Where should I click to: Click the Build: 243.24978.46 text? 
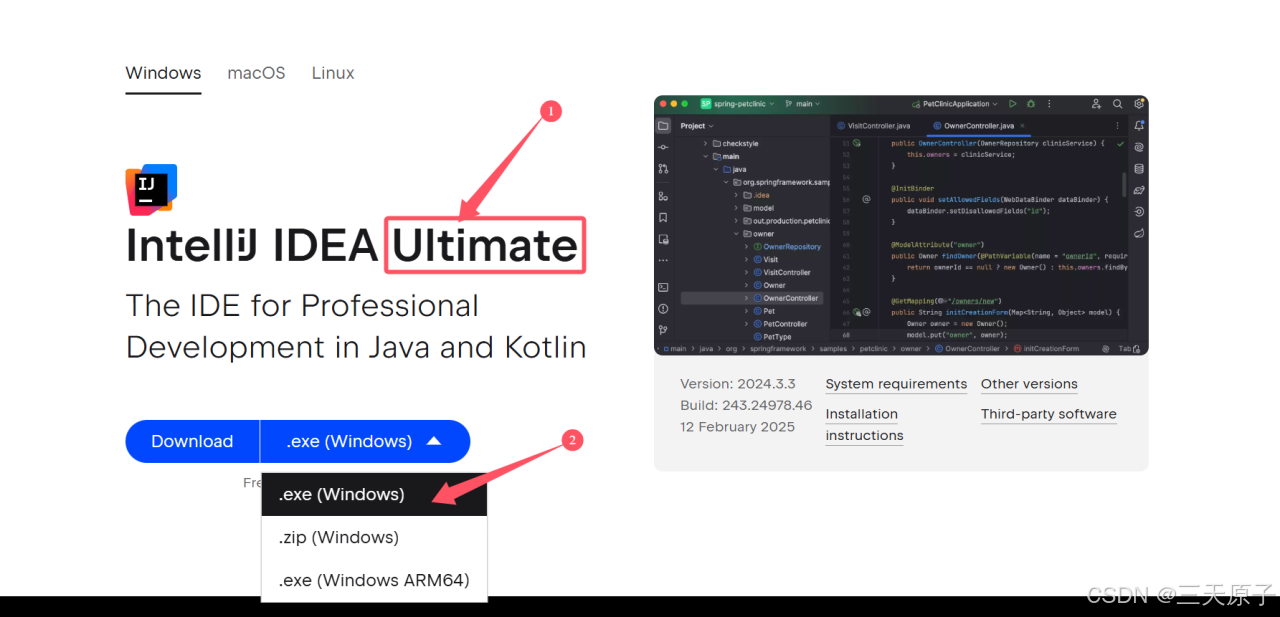746,405
